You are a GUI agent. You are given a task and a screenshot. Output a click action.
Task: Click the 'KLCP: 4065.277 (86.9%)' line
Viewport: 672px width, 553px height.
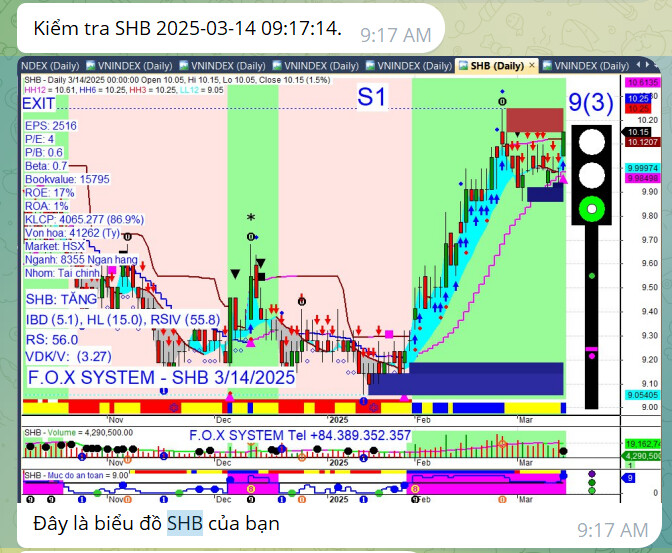pos(84,219)
